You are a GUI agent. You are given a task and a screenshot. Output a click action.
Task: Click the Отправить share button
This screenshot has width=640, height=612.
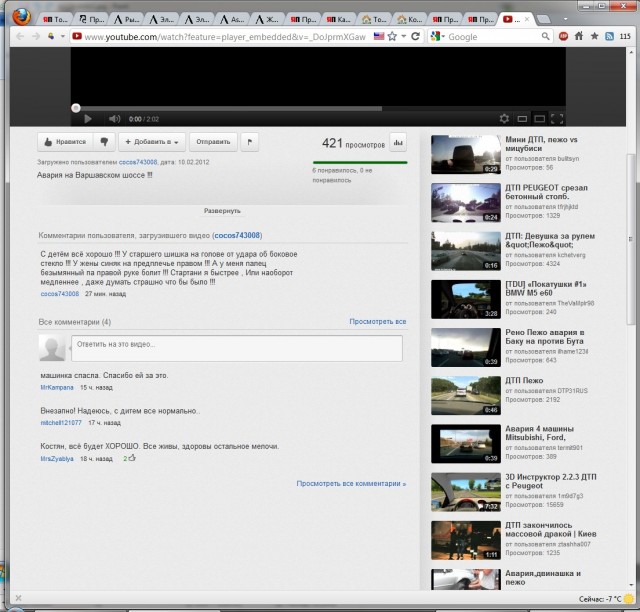[213, 142]
